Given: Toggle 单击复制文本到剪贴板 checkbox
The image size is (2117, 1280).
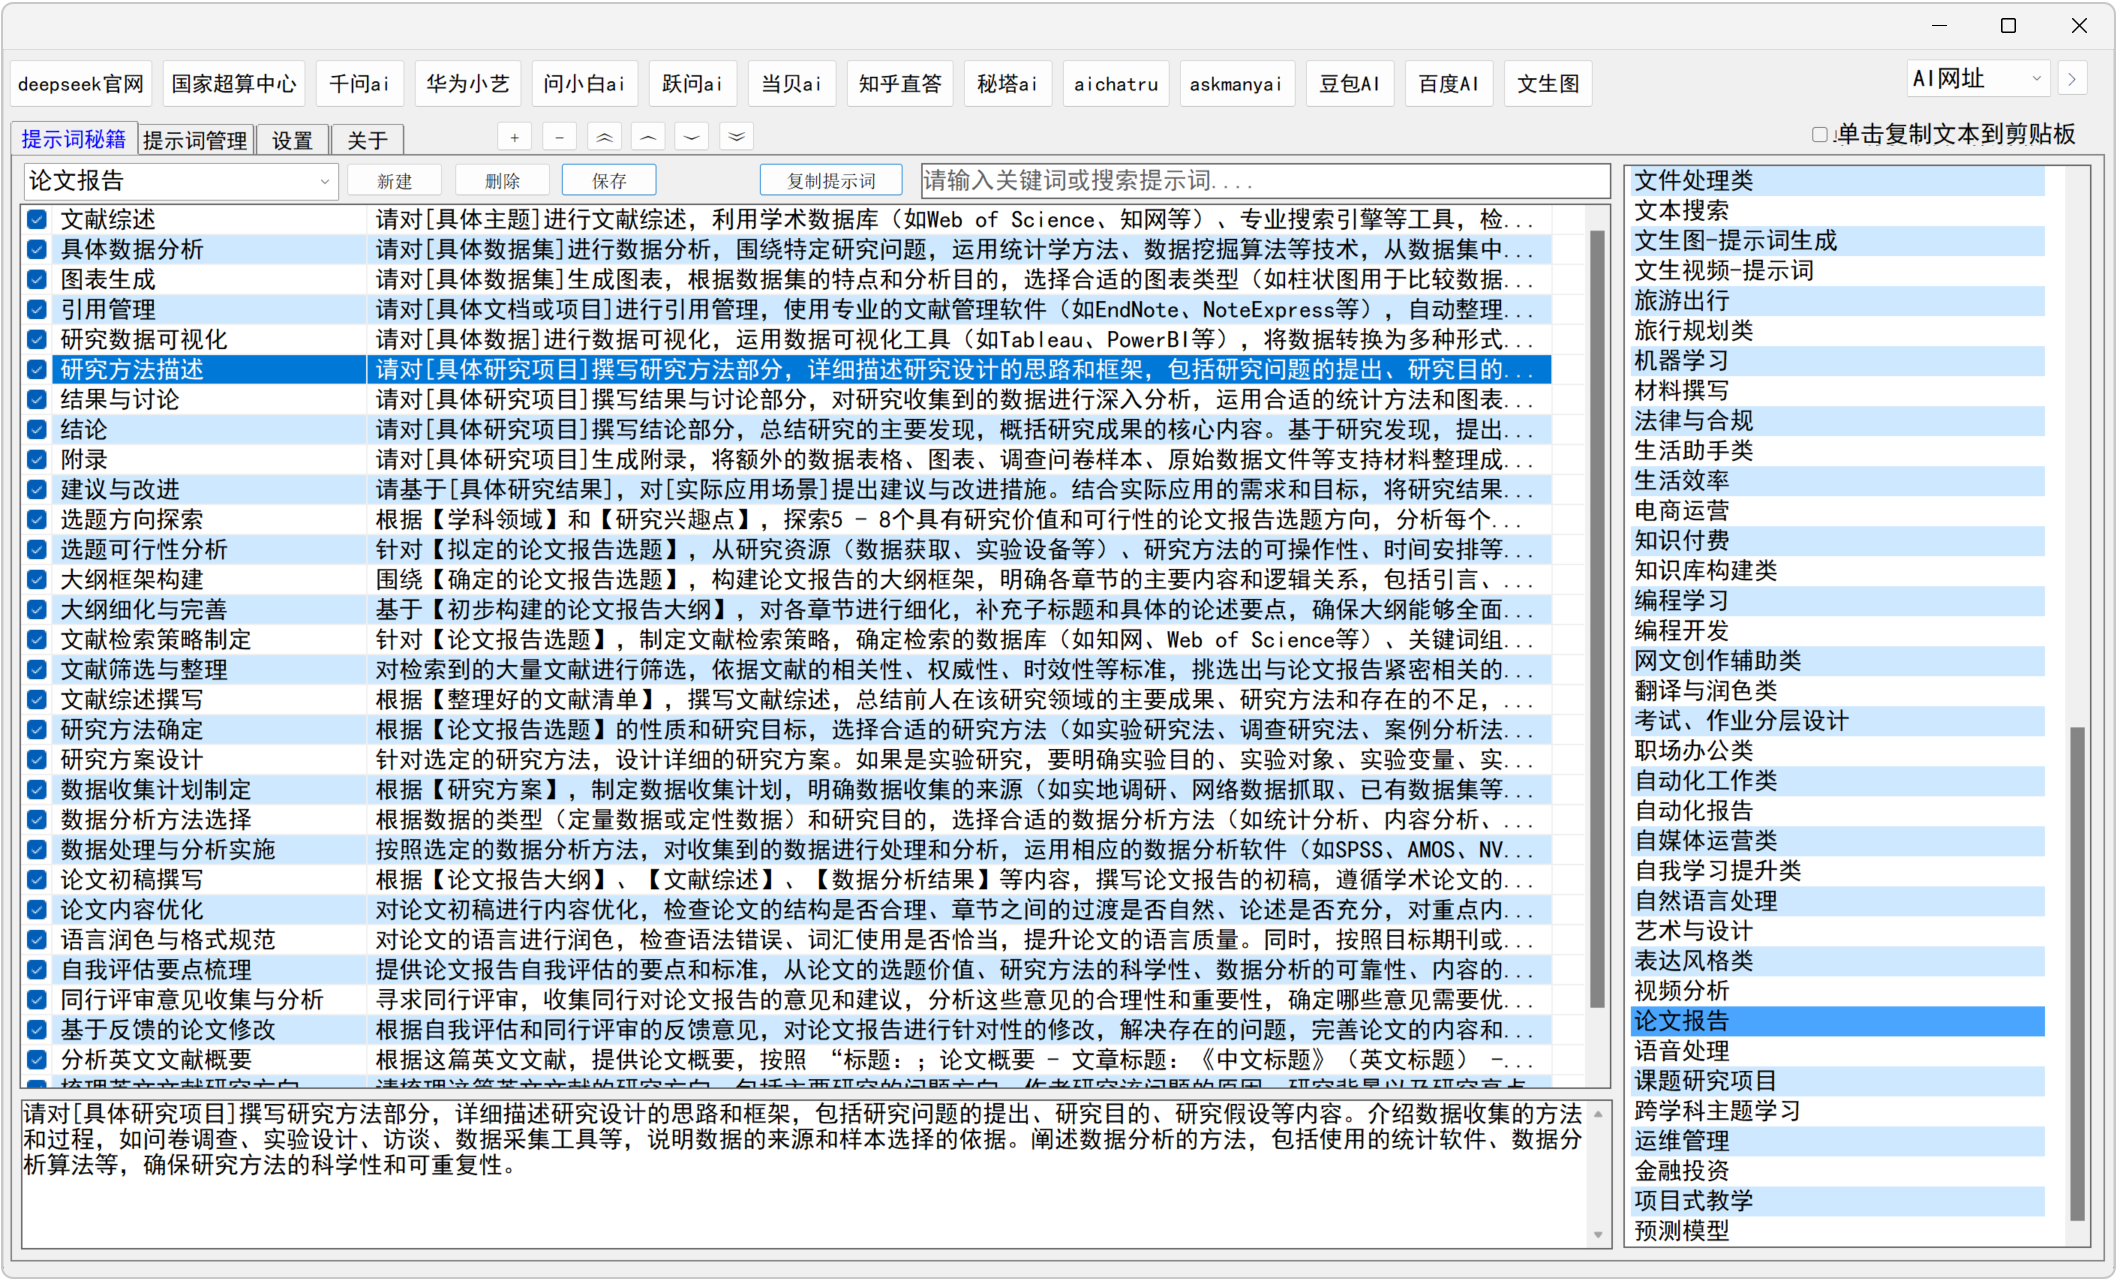Looking at the screenshot, I should click(x=1820, y=135).
